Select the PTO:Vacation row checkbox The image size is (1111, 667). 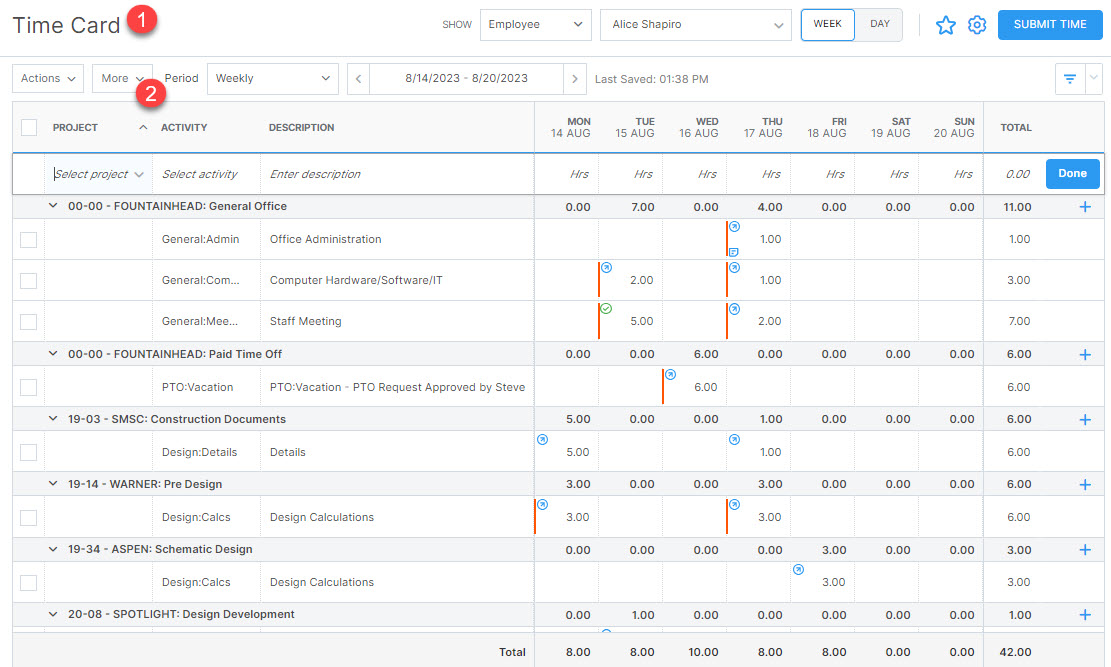click(x=28, y=387)
